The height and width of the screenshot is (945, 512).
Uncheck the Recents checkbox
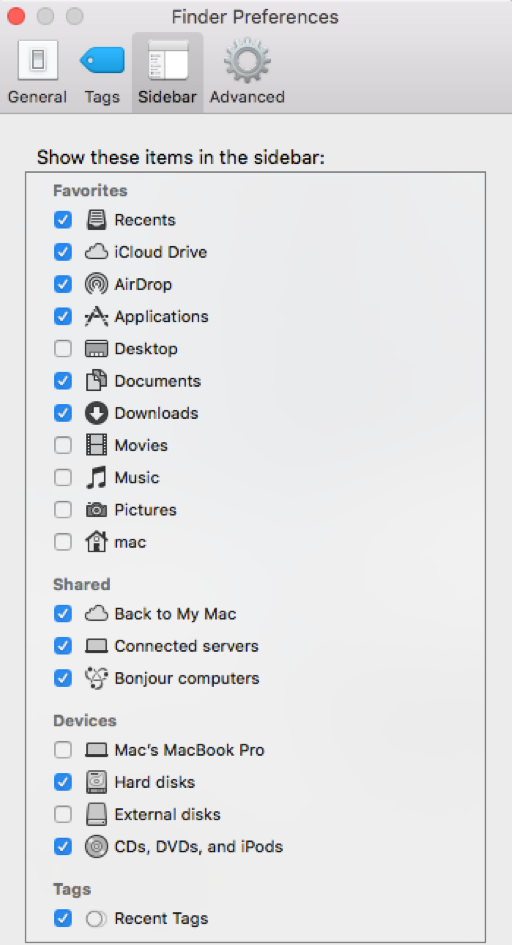[x=63, y=220]
